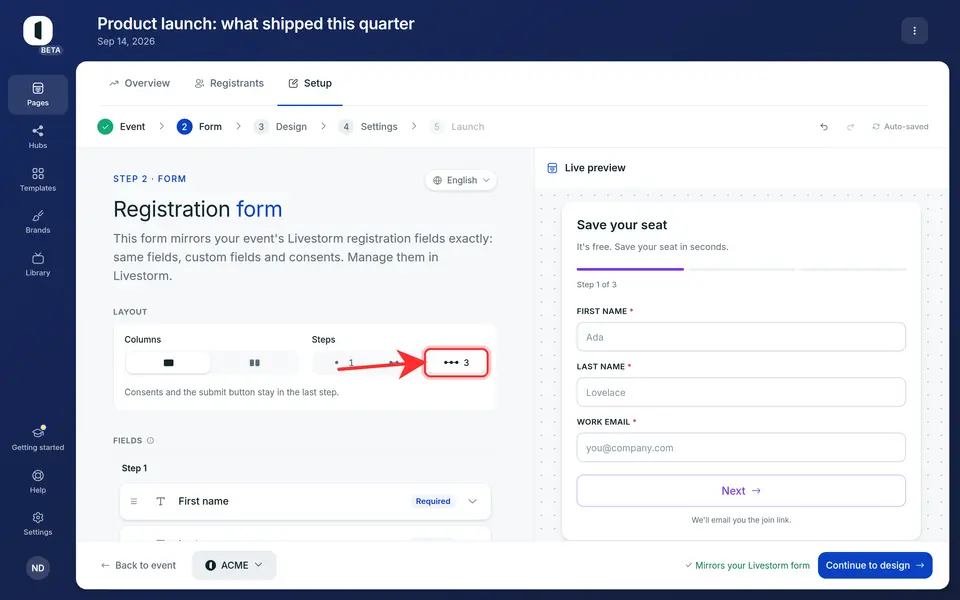Switch to the Overview tab
Screen dimensions: 960x600
pyautogui.click(x=140, y=83)
